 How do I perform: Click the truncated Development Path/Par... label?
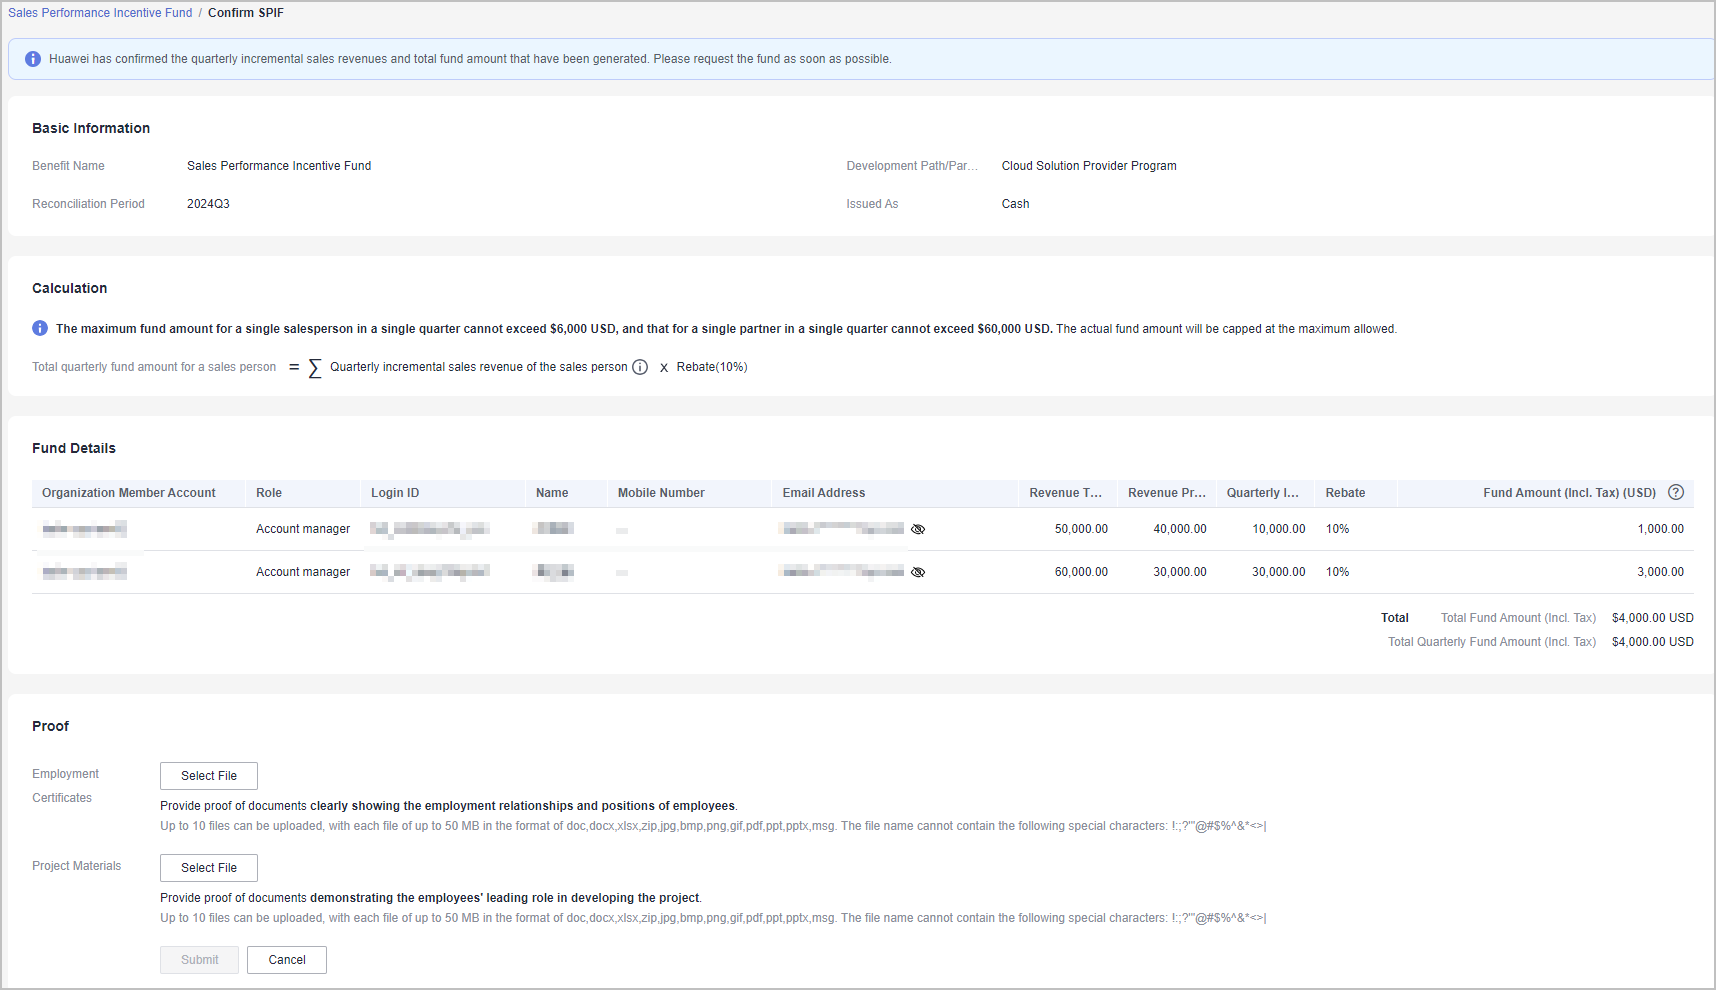pos(912,166)
